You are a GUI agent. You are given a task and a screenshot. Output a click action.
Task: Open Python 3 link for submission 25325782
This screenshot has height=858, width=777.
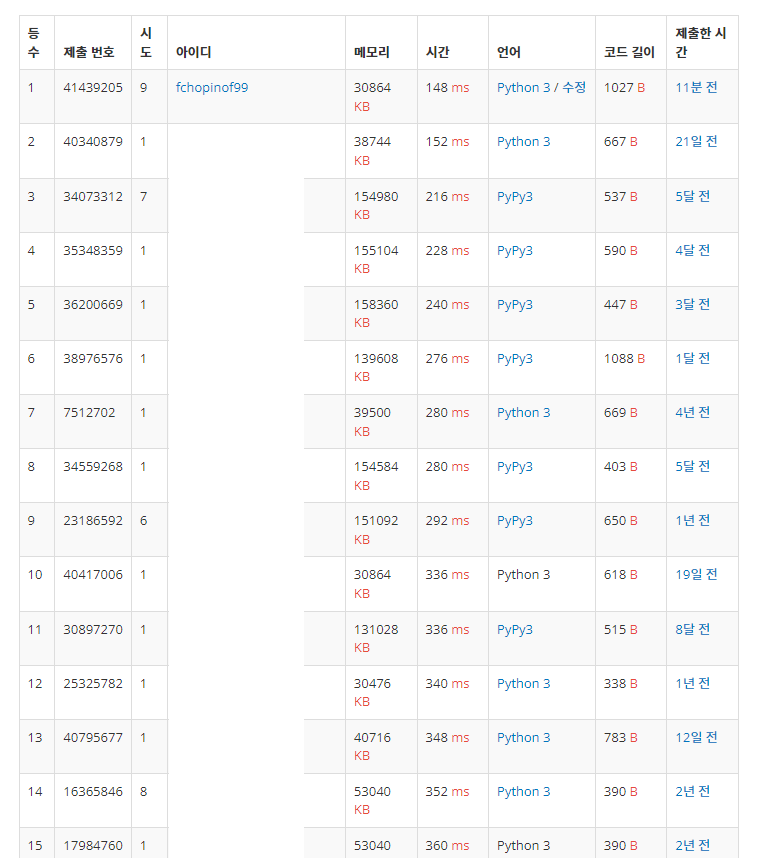[523, 683]
